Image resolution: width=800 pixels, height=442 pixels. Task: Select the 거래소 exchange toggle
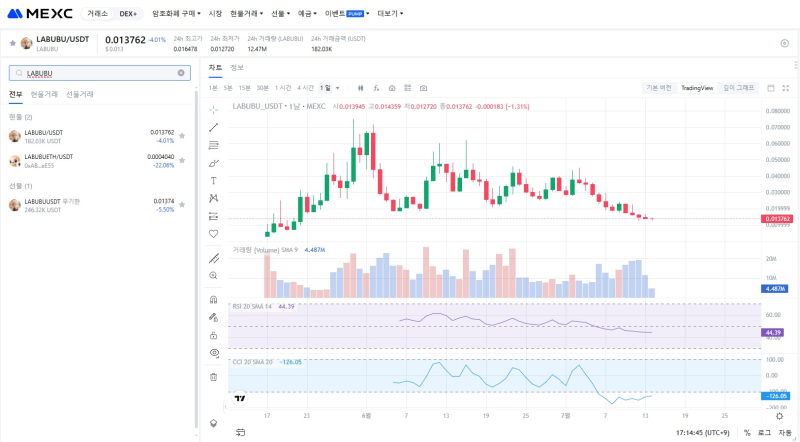pos(97,14)
